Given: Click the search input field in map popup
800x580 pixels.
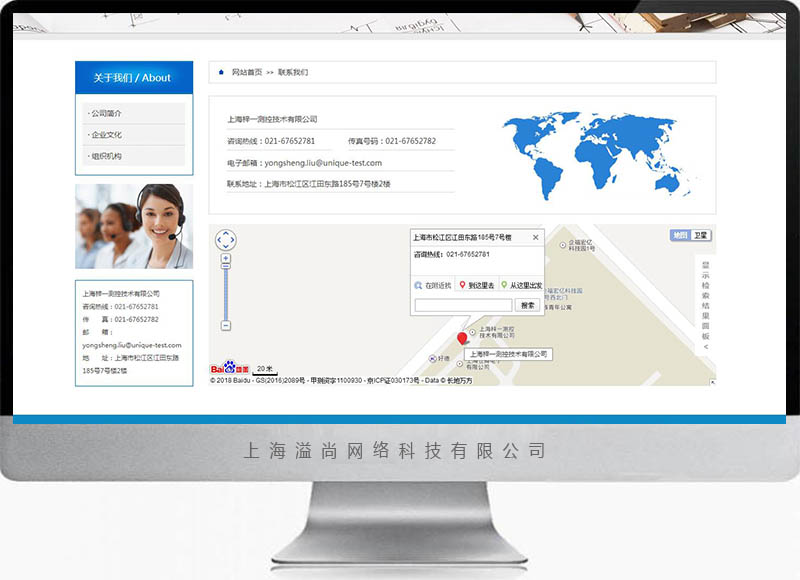Looking at the screenshot, I should point(463,305).
